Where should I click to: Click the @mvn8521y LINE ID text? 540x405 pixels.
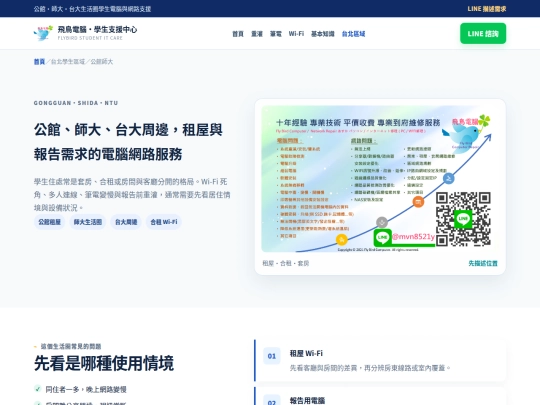[x=413, y=237]
